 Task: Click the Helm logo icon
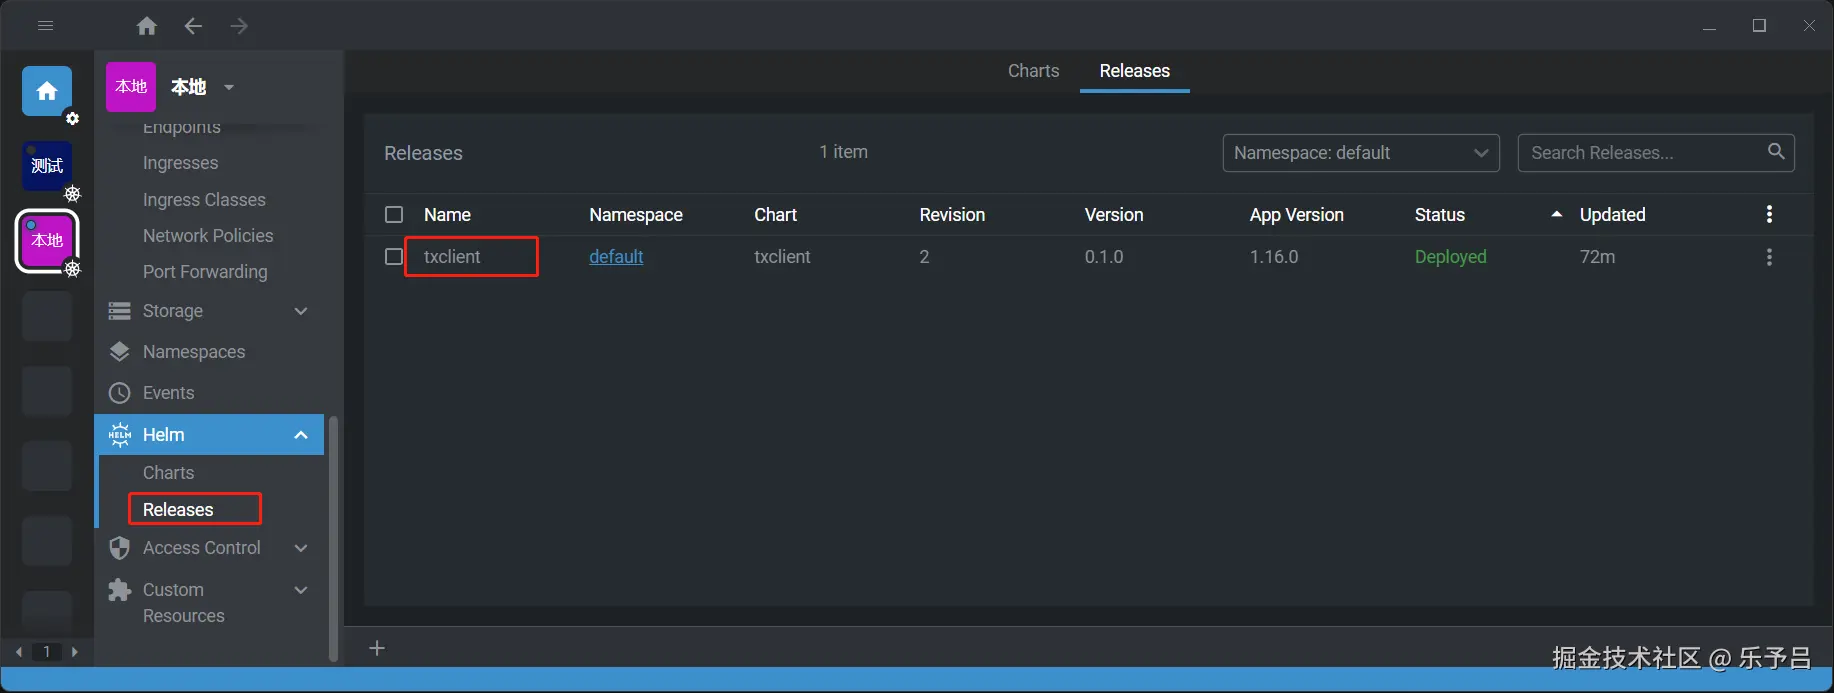click(x=120, y=434)
